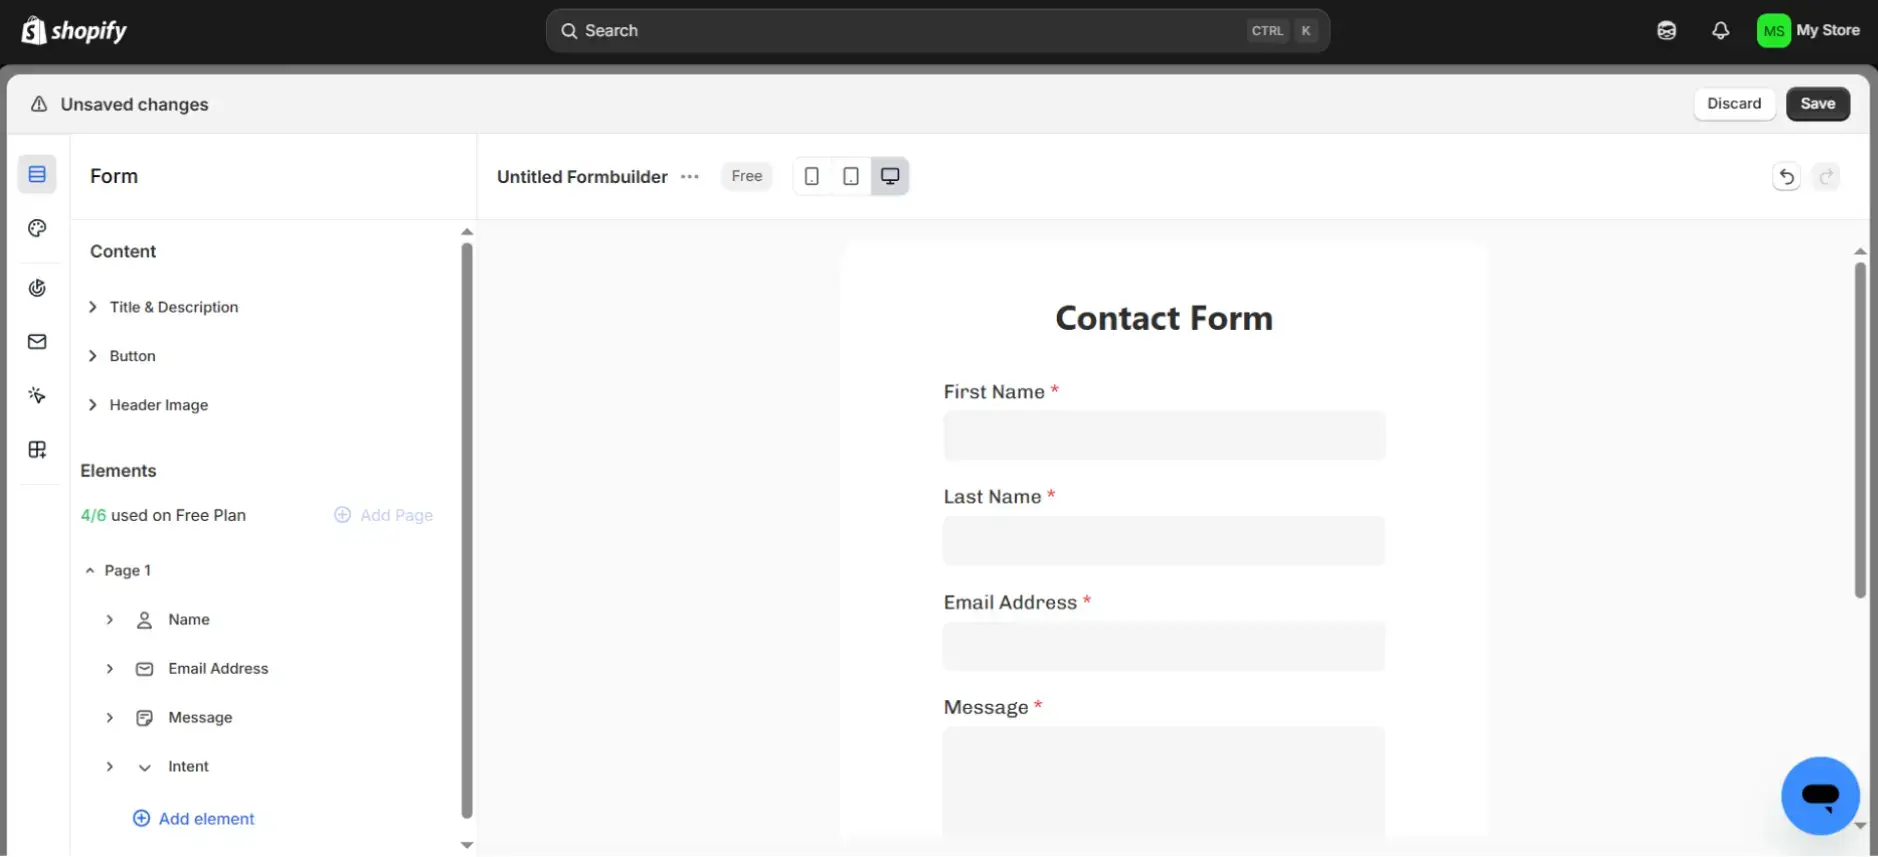Screen dimensions: 1878x857
Task: Go to Shopify home logo
Action: 75,31
